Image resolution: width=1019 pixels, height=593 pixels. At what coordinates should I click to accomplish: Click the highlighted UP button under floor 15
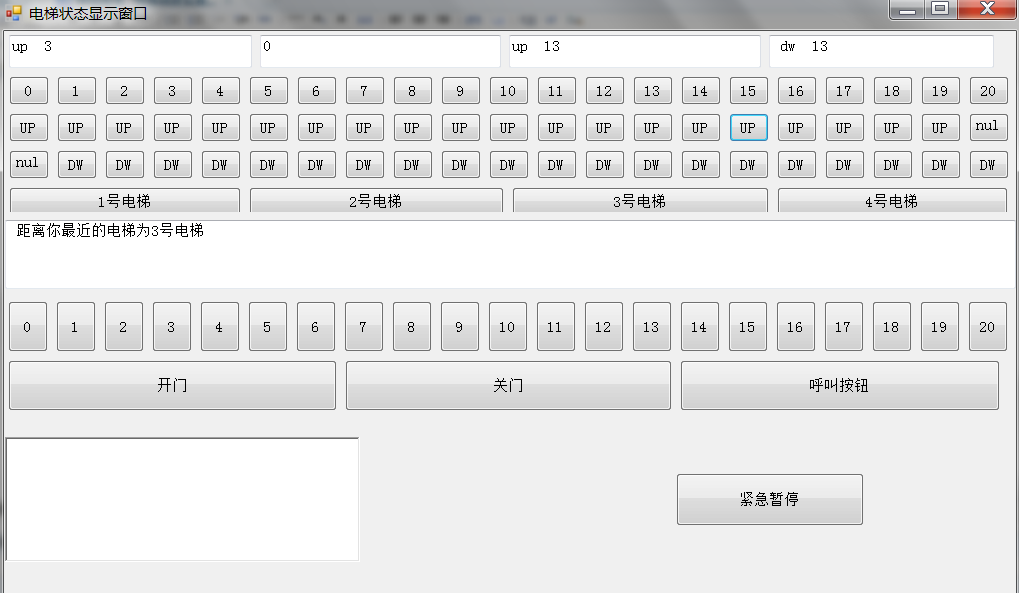click(x=749, y=128)
